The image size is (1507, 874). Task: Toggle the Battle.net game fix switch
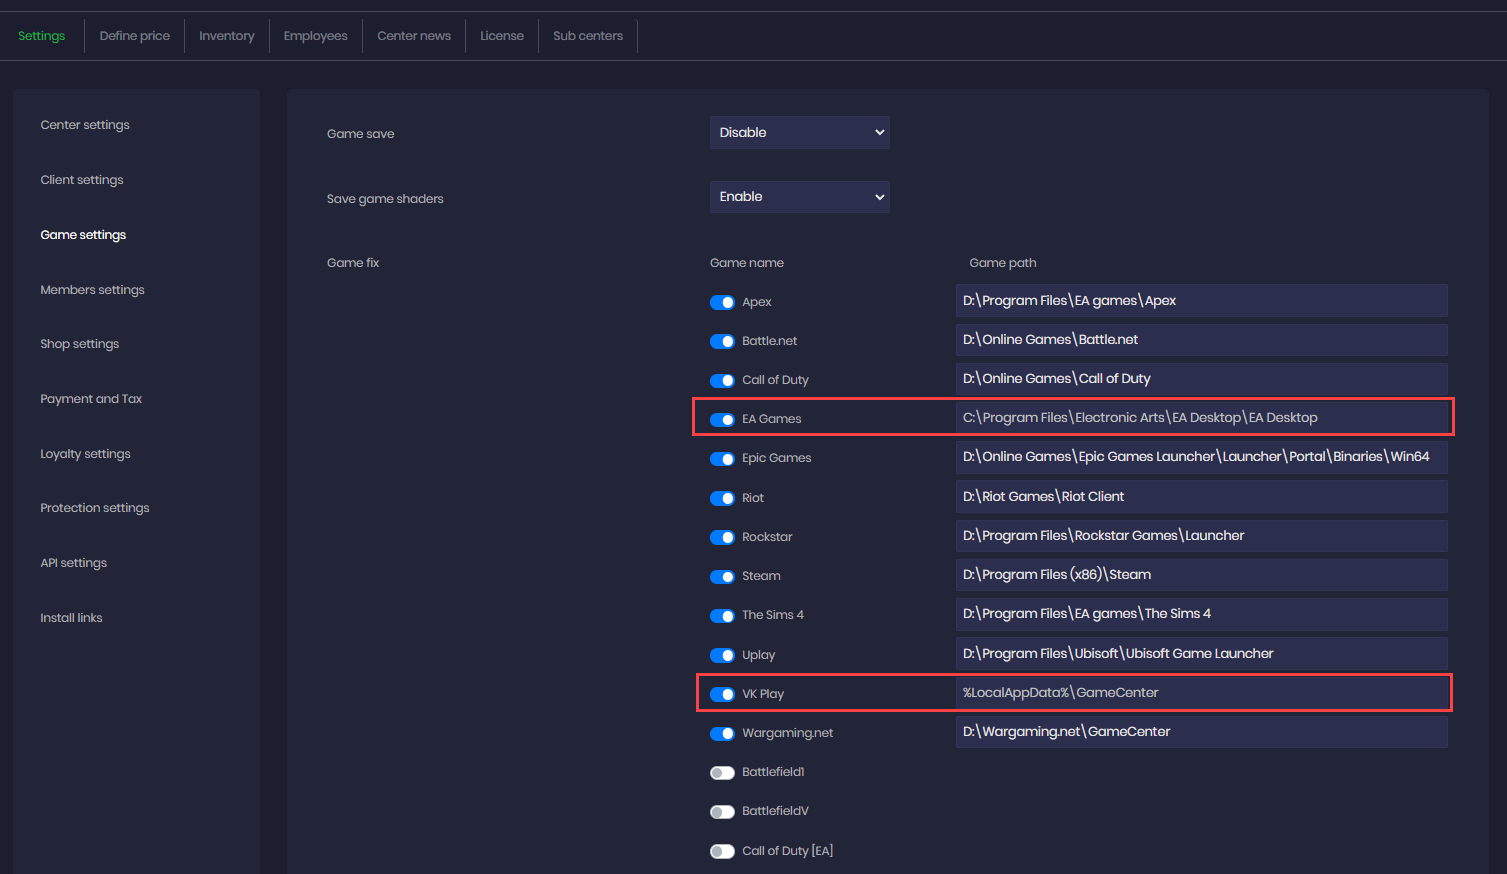tap(722, 341)
